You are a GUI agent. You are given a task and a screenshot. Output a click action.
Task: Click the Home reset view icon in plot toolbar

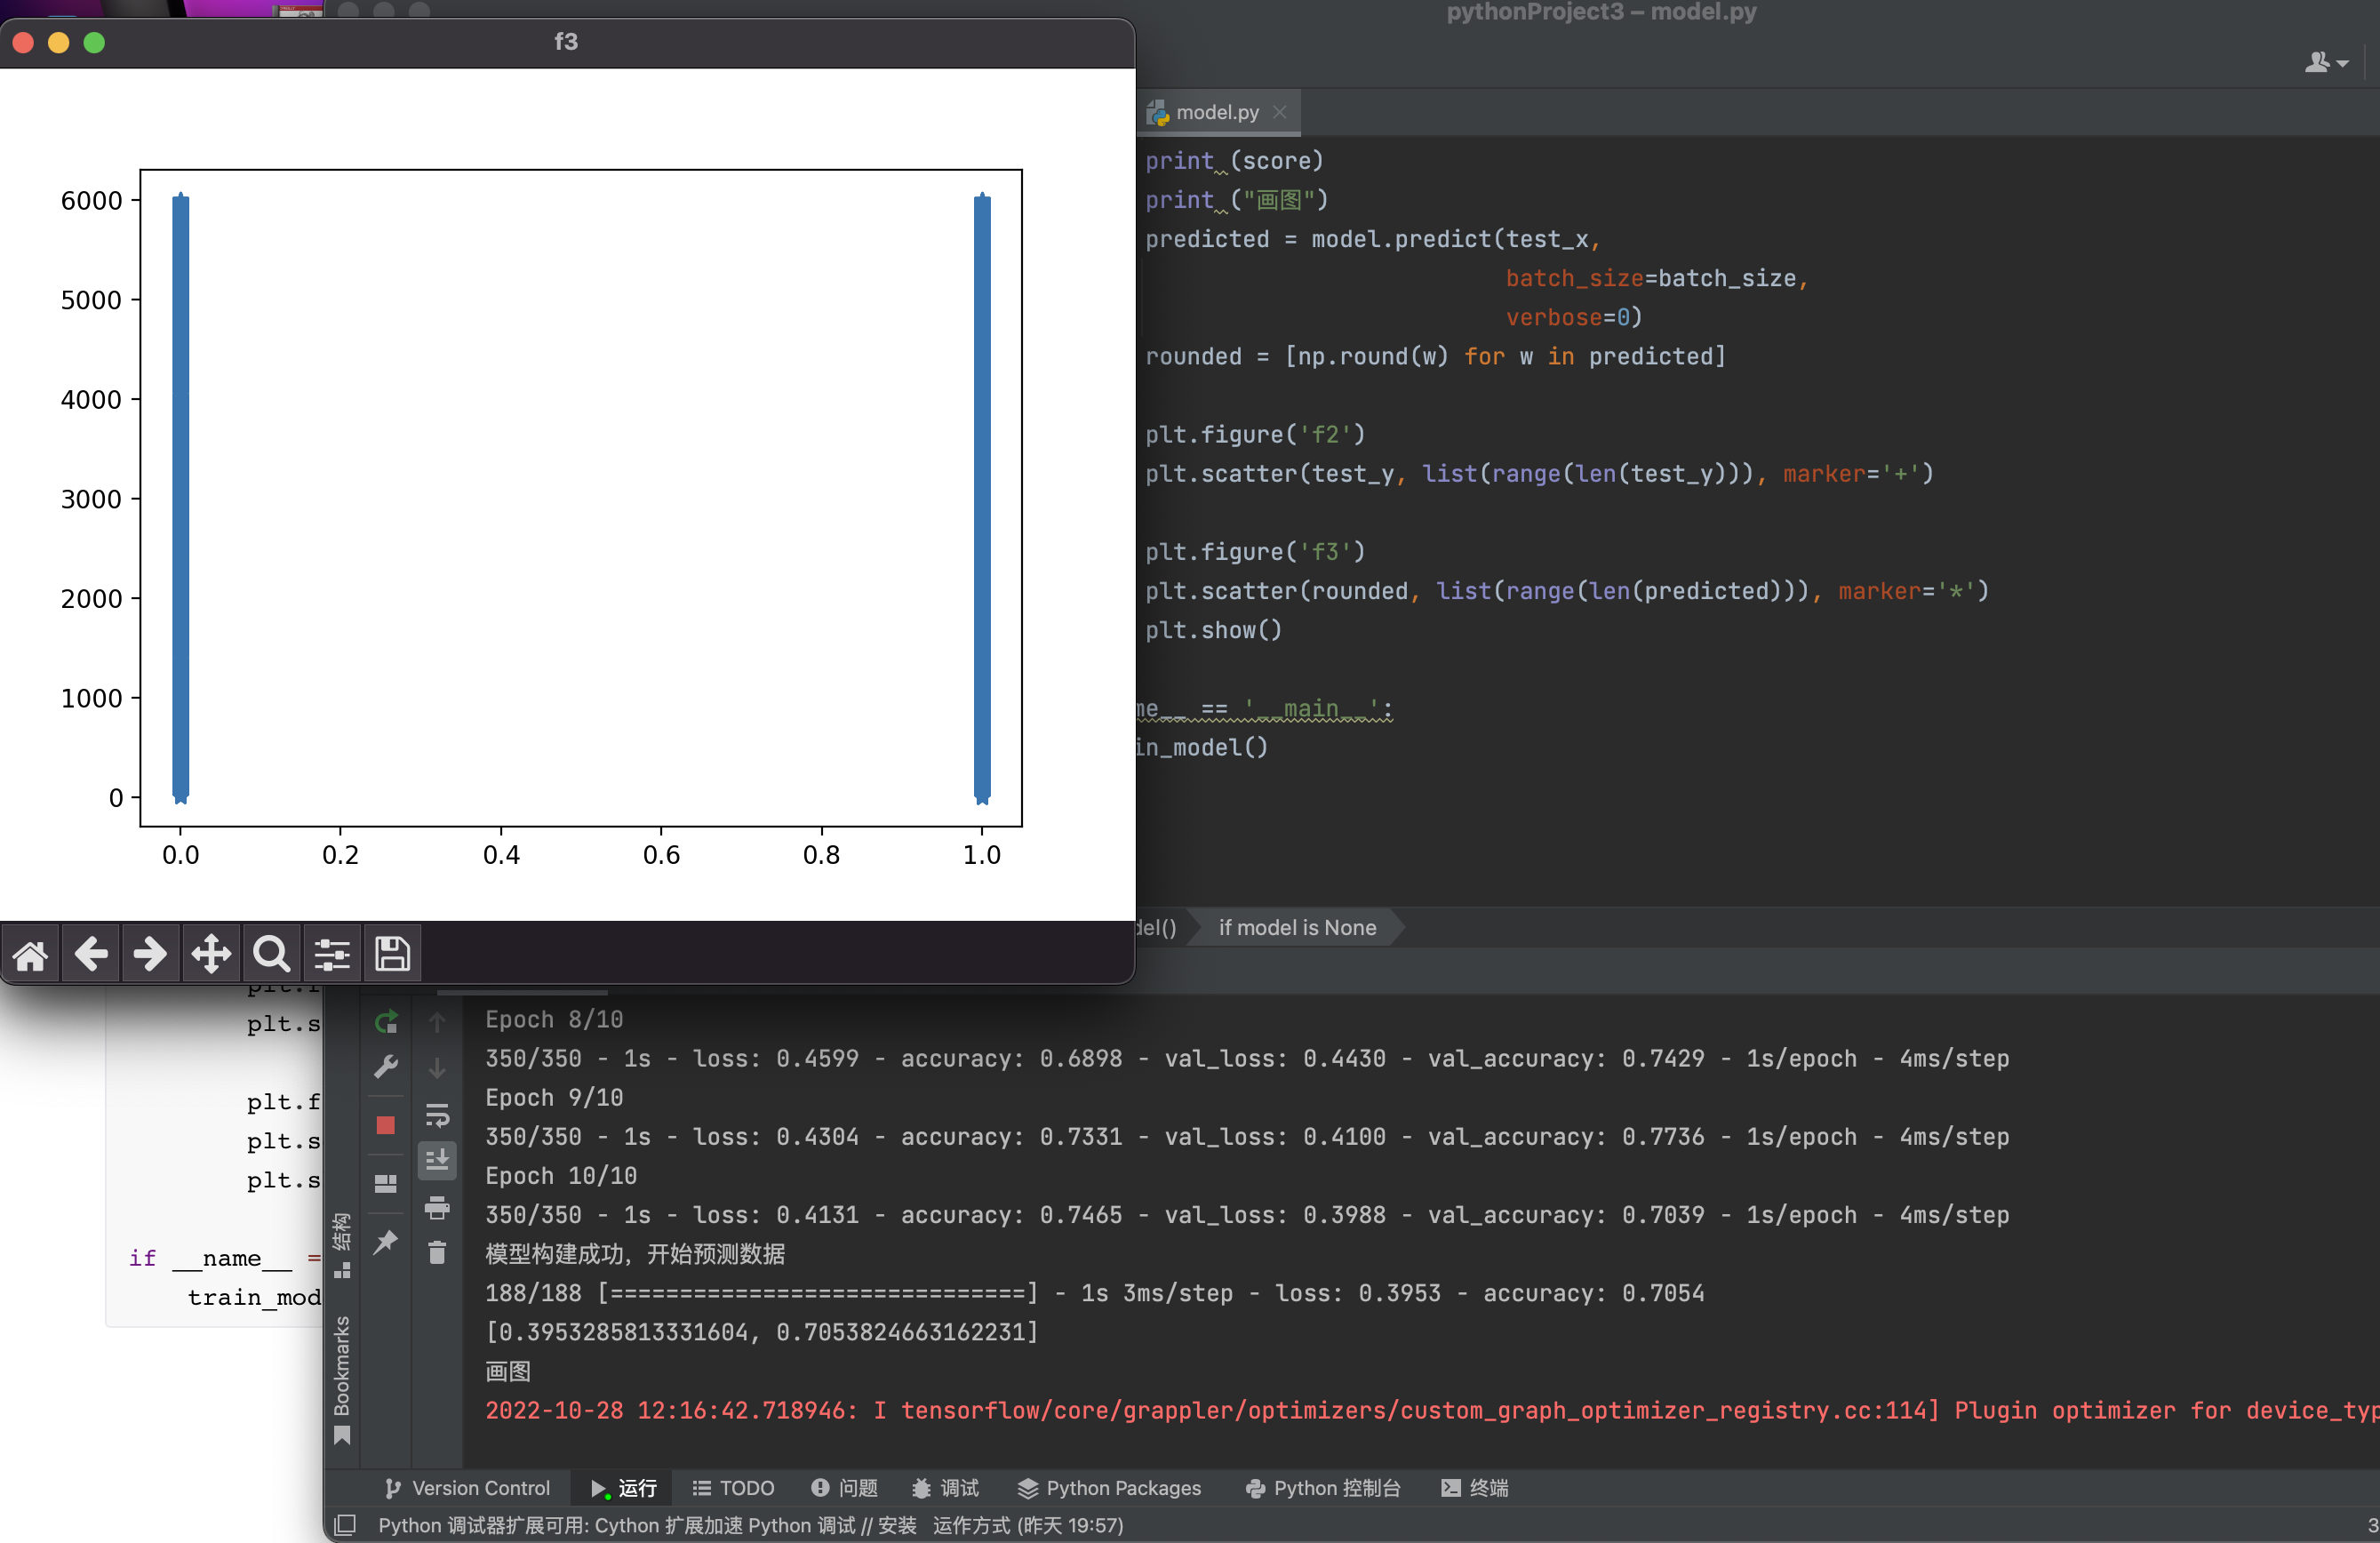(30, 954)
